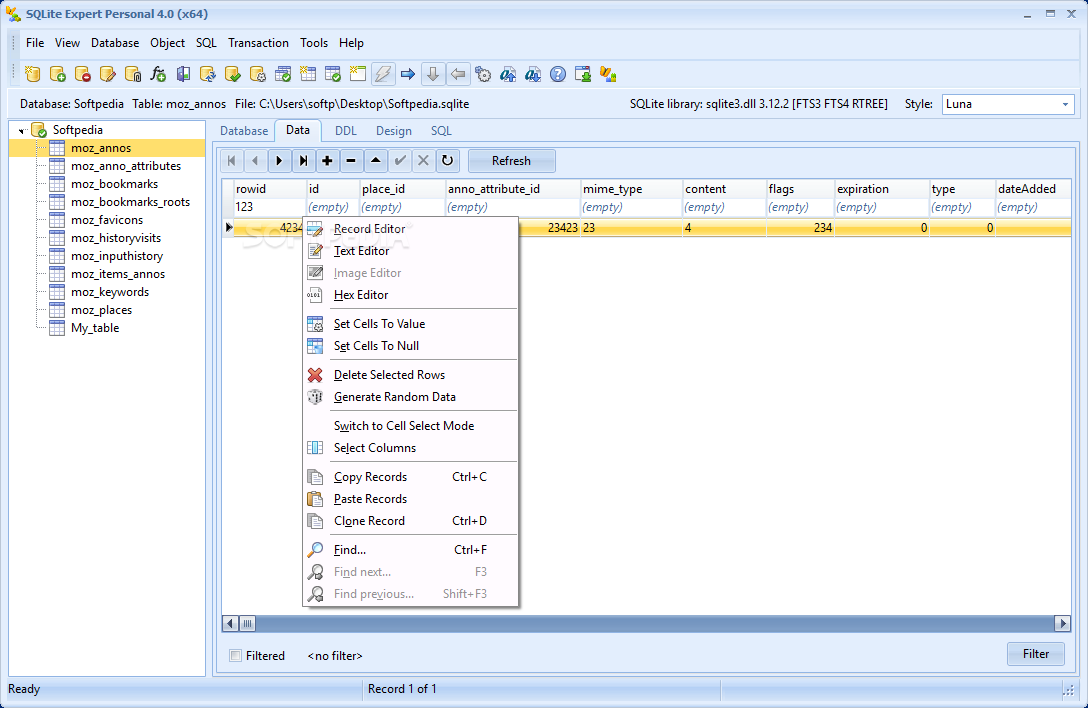
Task: Choose Hex Editor from context menu
Action: pyautogui.click(x=411, y=295)
